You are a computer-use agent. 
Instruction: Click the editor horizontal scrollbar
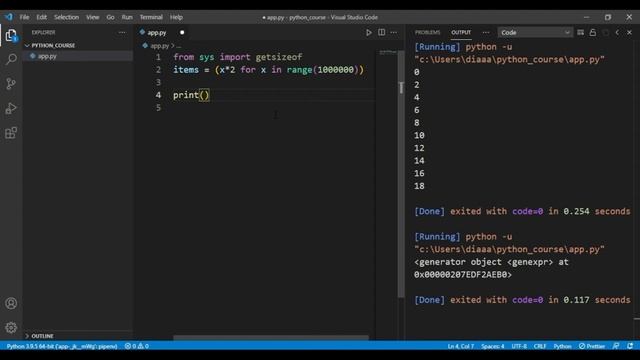(271, 338)
